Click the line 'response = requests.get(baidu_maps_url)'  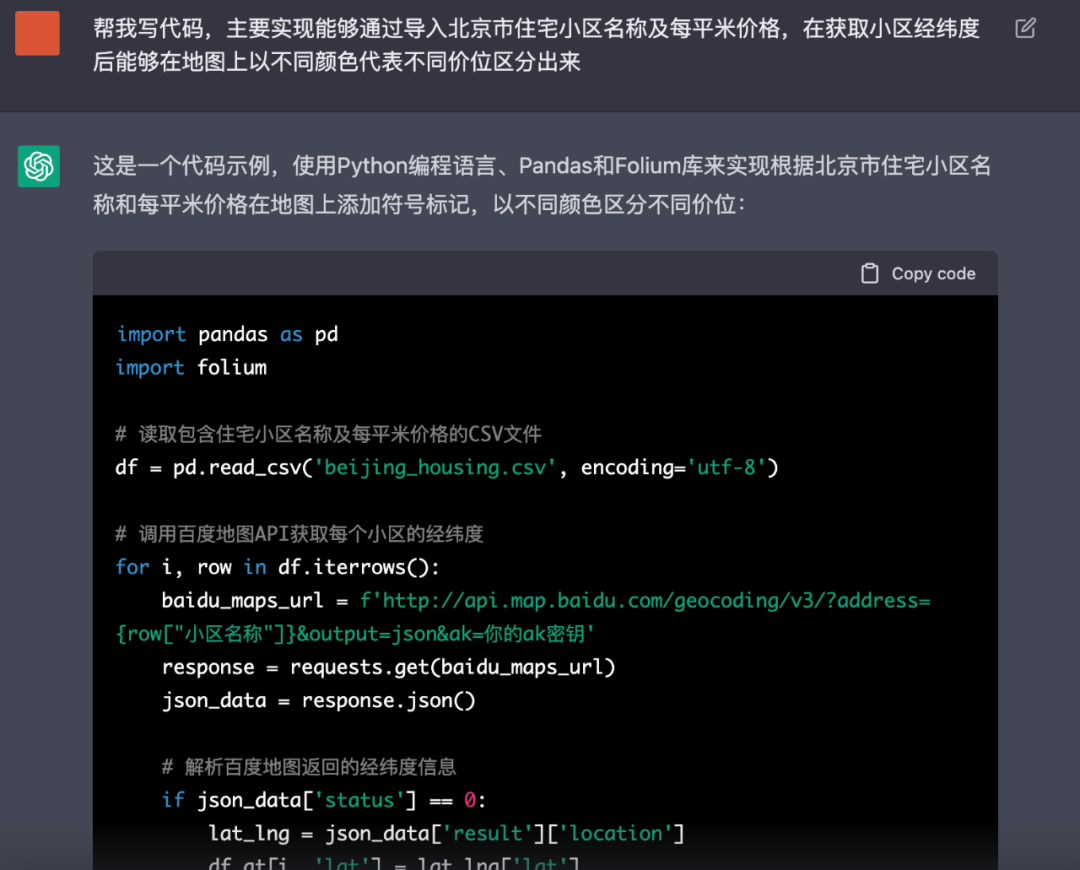coord(388,667)
